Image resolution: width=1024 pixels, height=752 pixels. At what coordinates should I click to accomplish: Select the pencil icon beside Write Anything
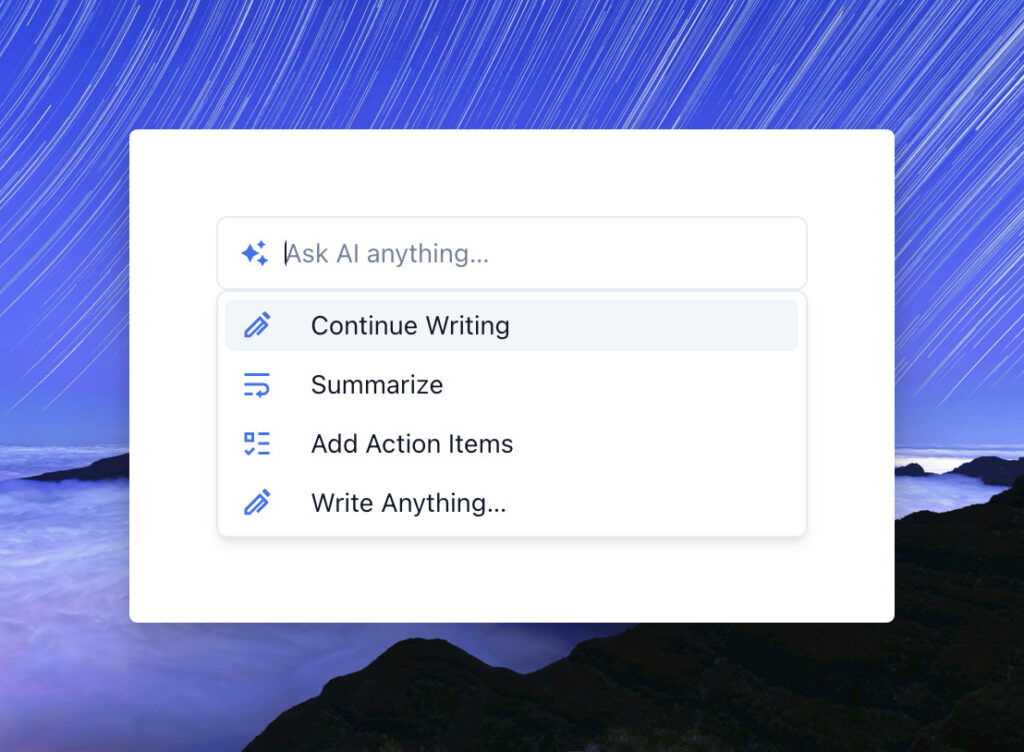[x=257, y=503]
